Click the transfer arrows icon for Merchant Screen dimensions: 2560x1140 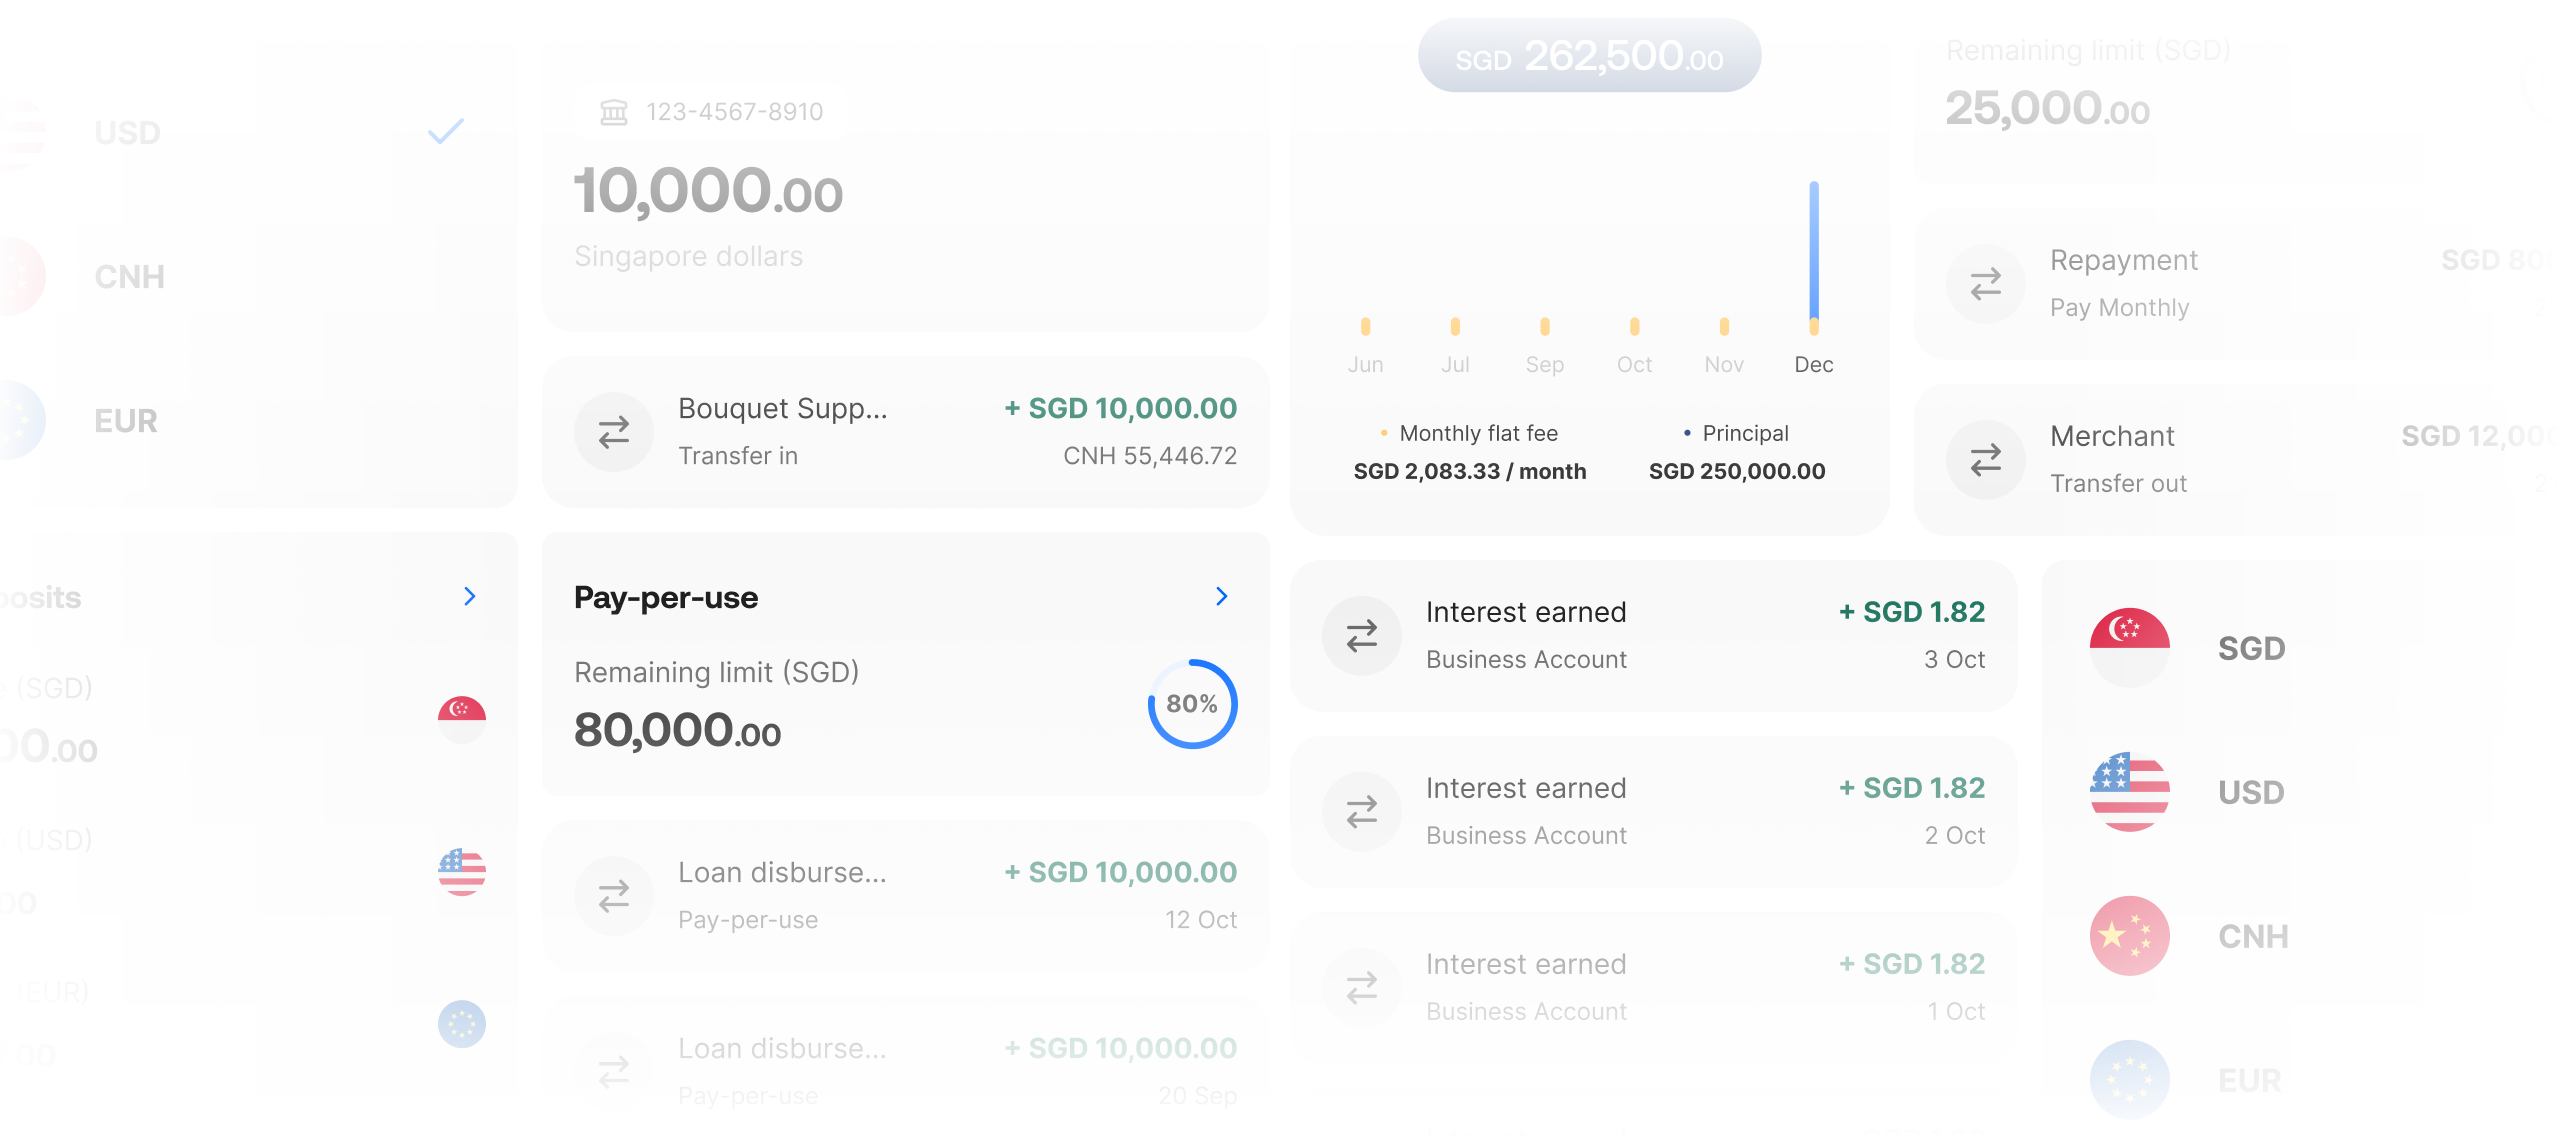[x=1985, y=460]
